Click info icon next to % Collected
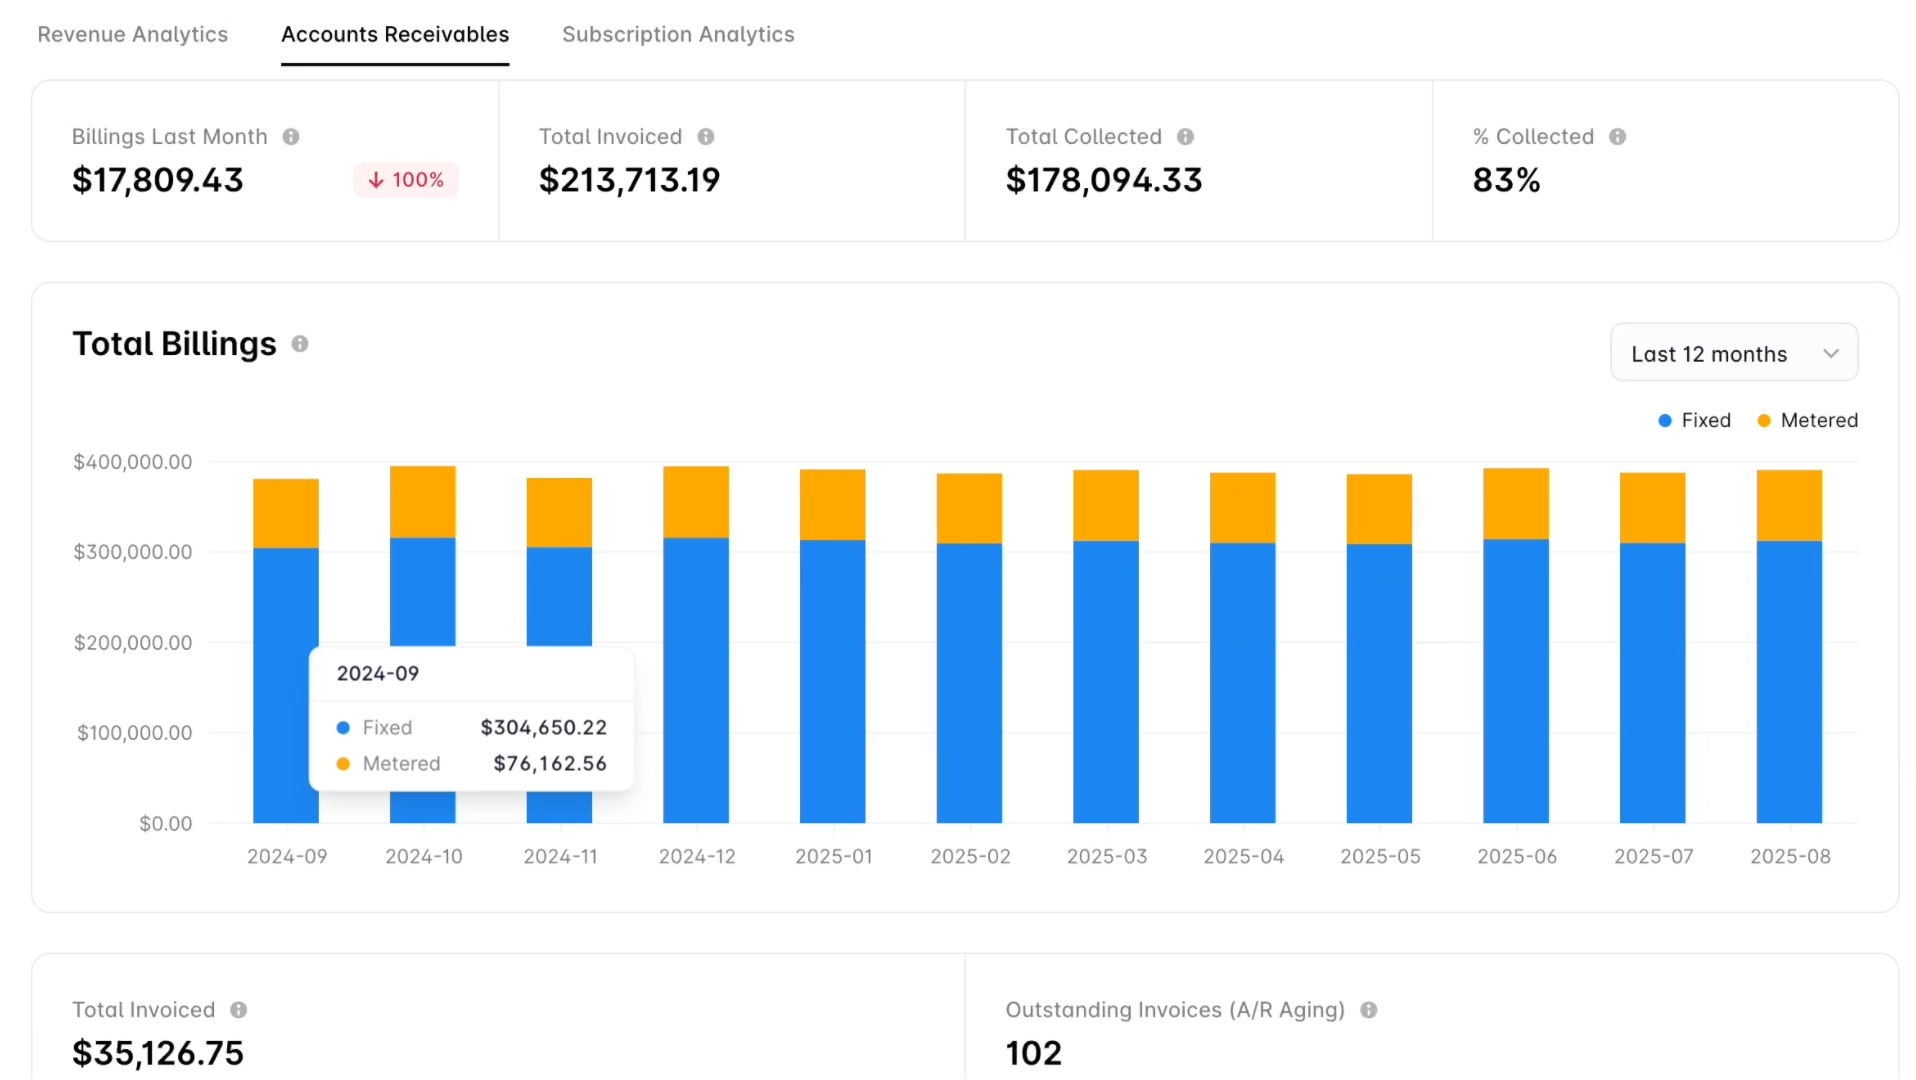 point(1617,137)
